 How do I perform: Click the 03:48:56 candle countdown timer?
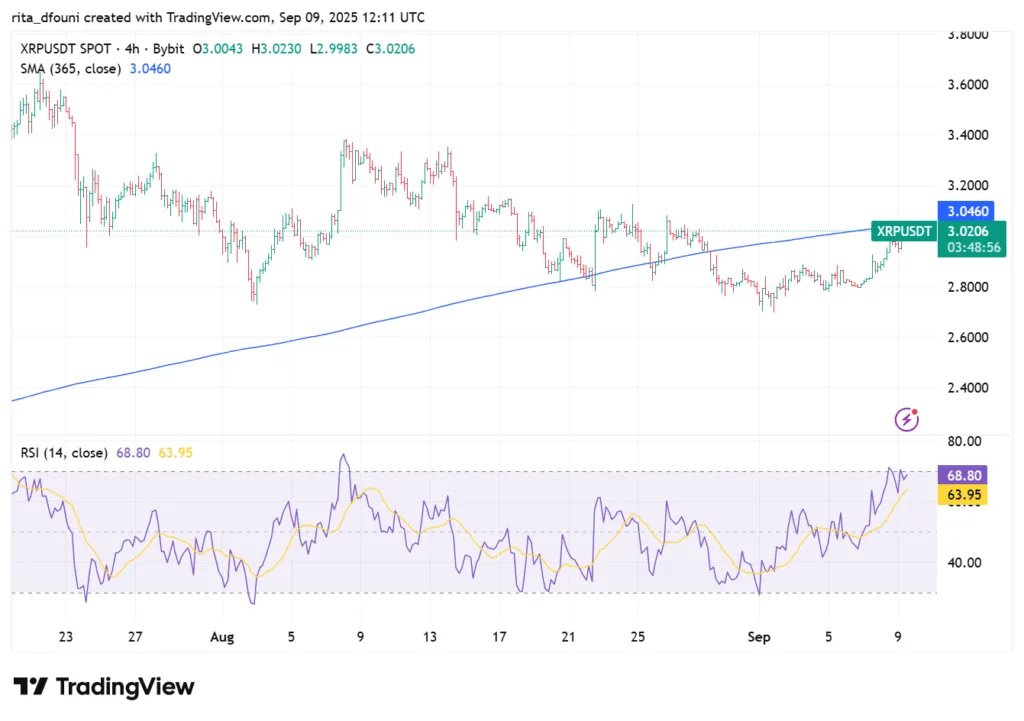[966, 248]
